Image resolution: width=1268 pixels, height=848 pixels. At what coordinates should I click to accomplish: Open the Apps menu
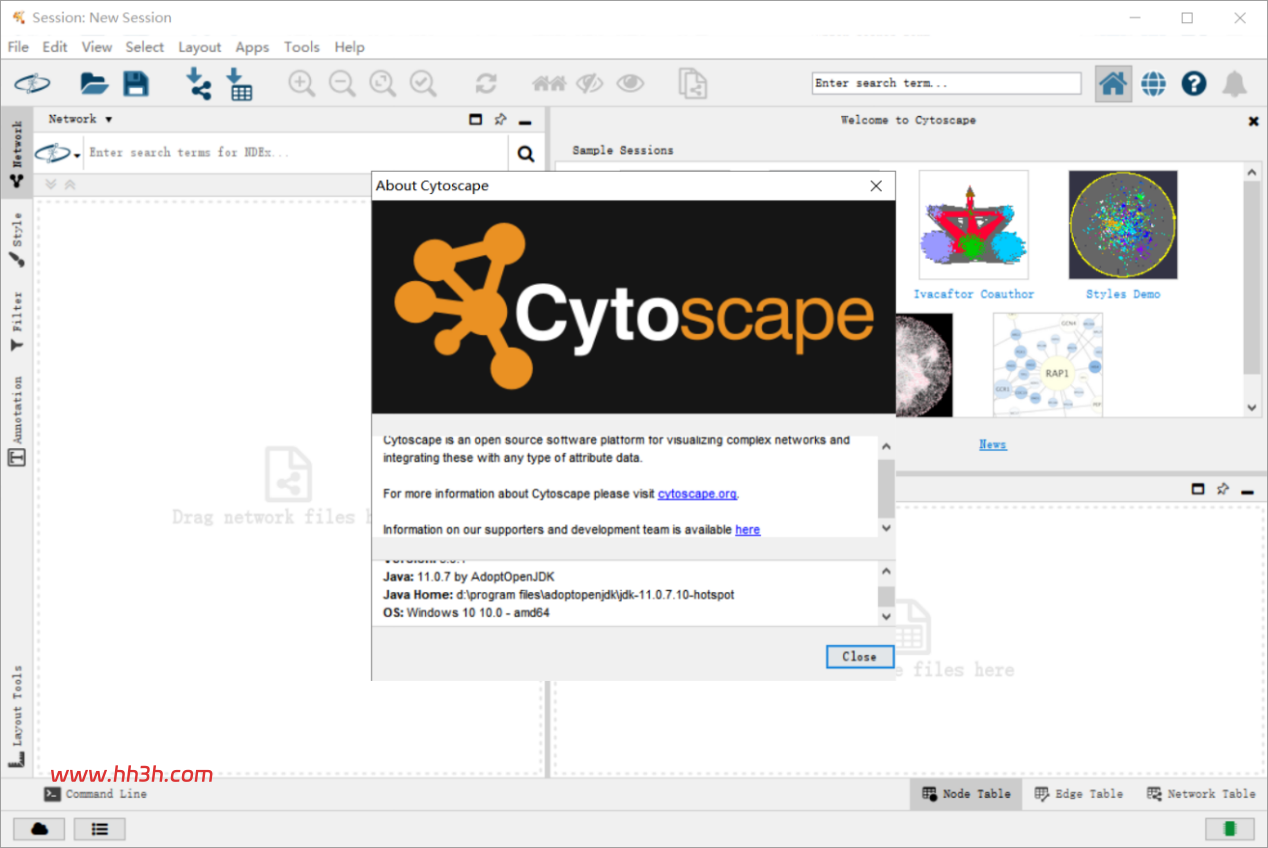[x=252, y=47]
